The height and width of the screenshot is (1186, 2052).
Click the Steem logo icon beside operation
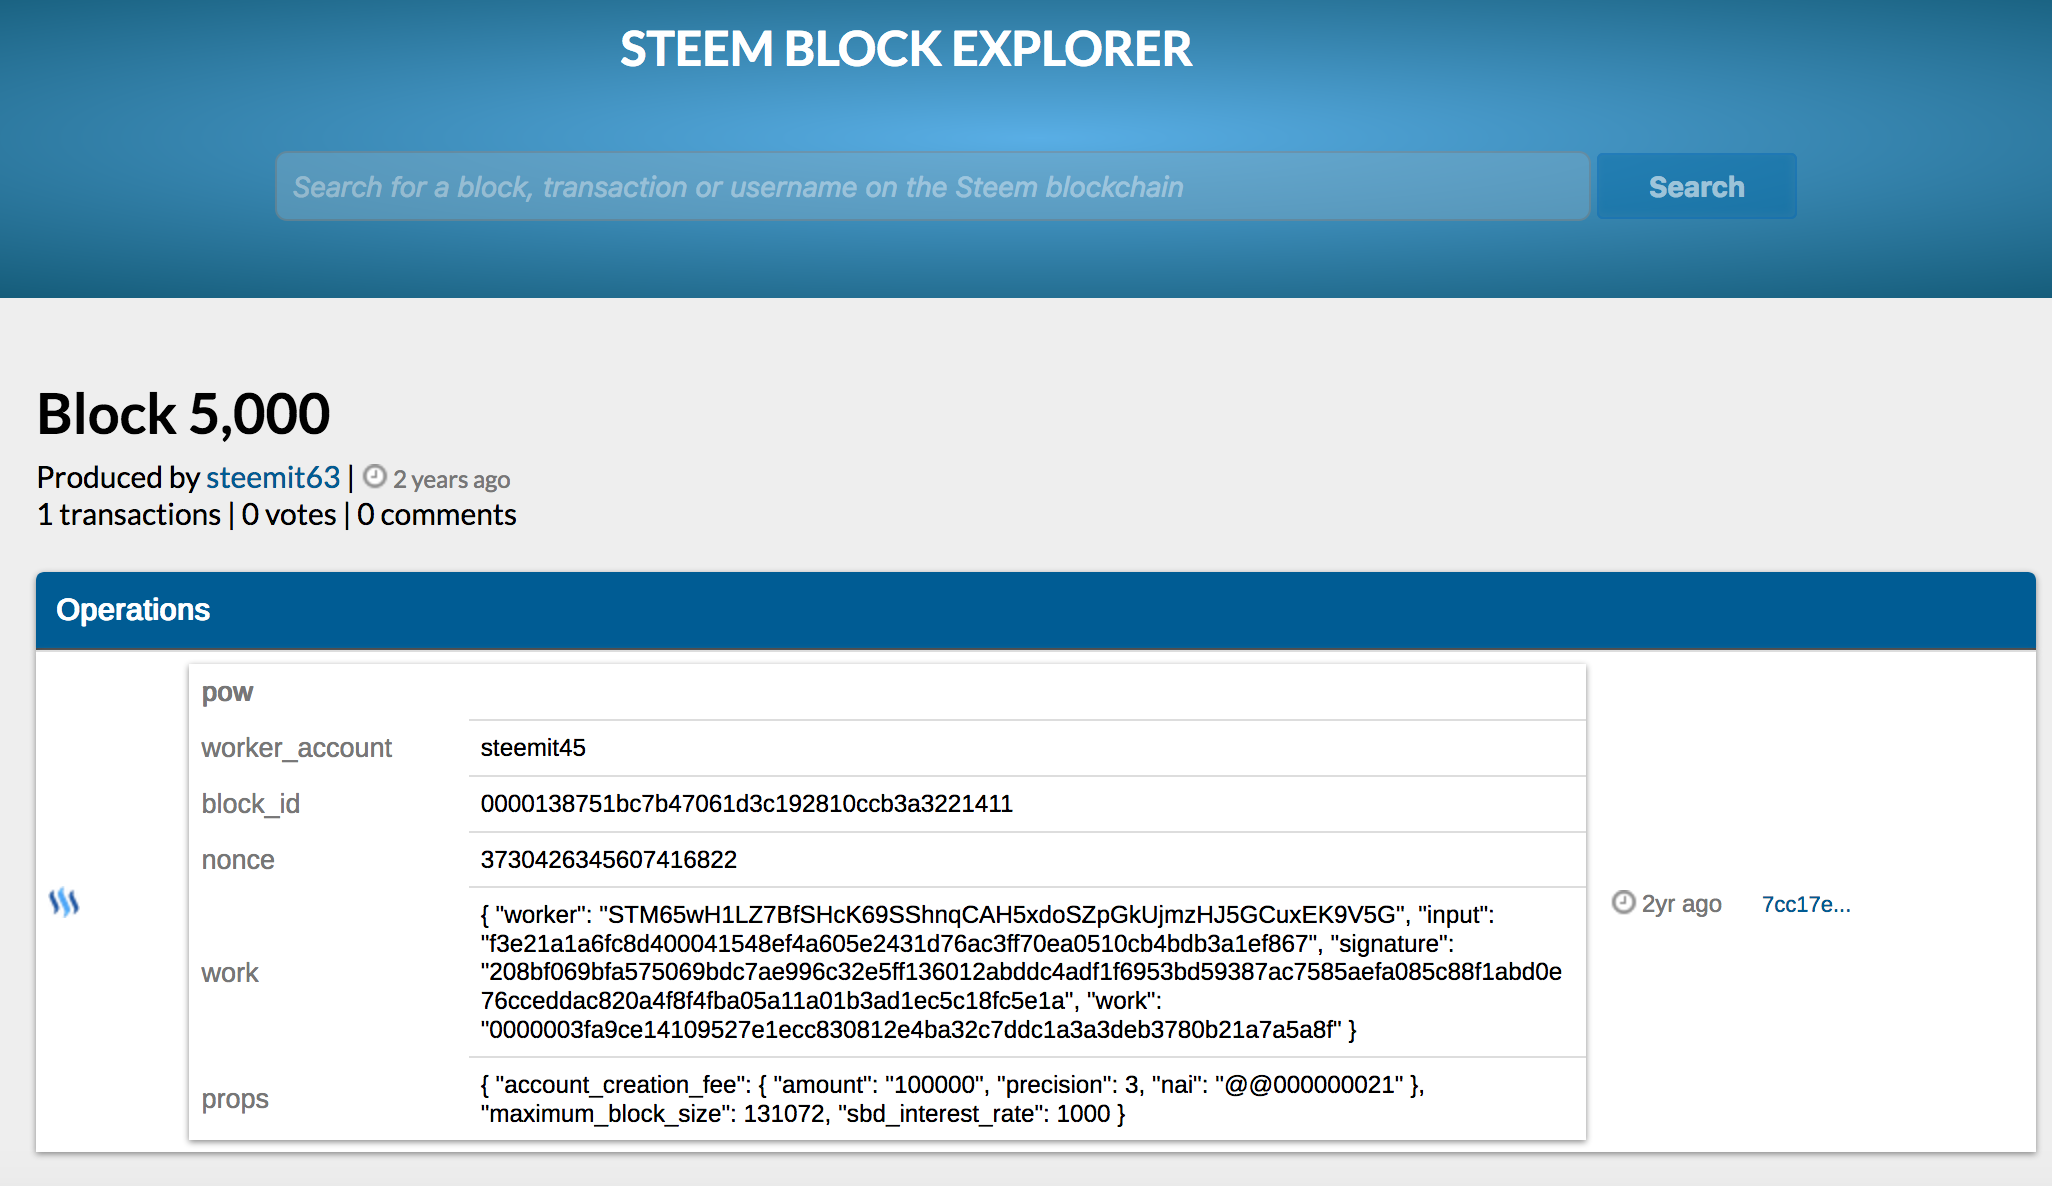tap(64, 902)
